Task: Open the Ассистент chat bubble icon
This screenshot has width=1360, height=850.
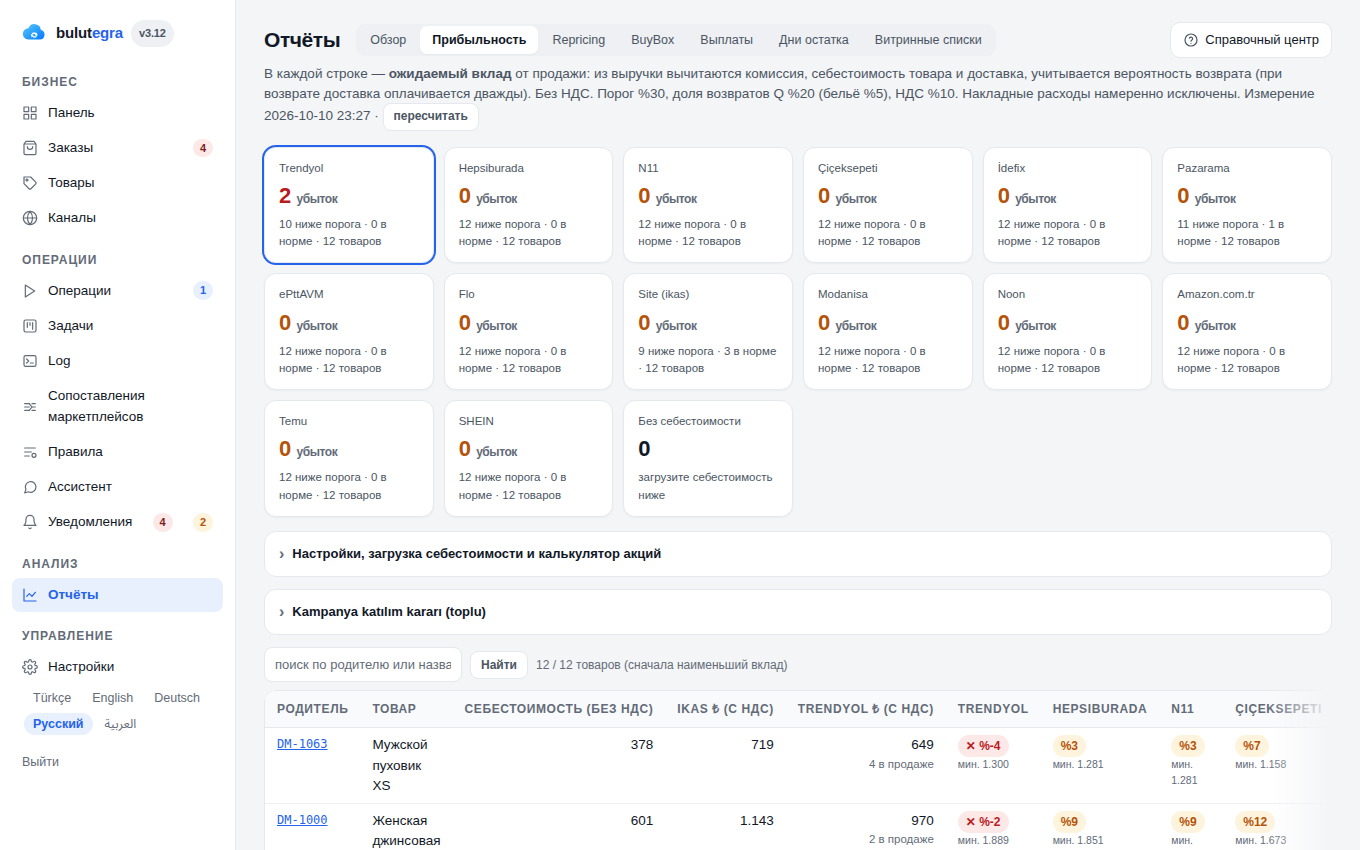Action: [x=30, y=487]
